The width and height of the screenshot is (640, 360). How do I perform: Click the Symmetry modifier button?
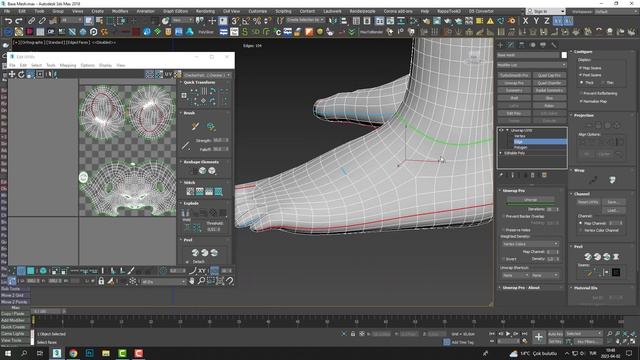[514, 90]
